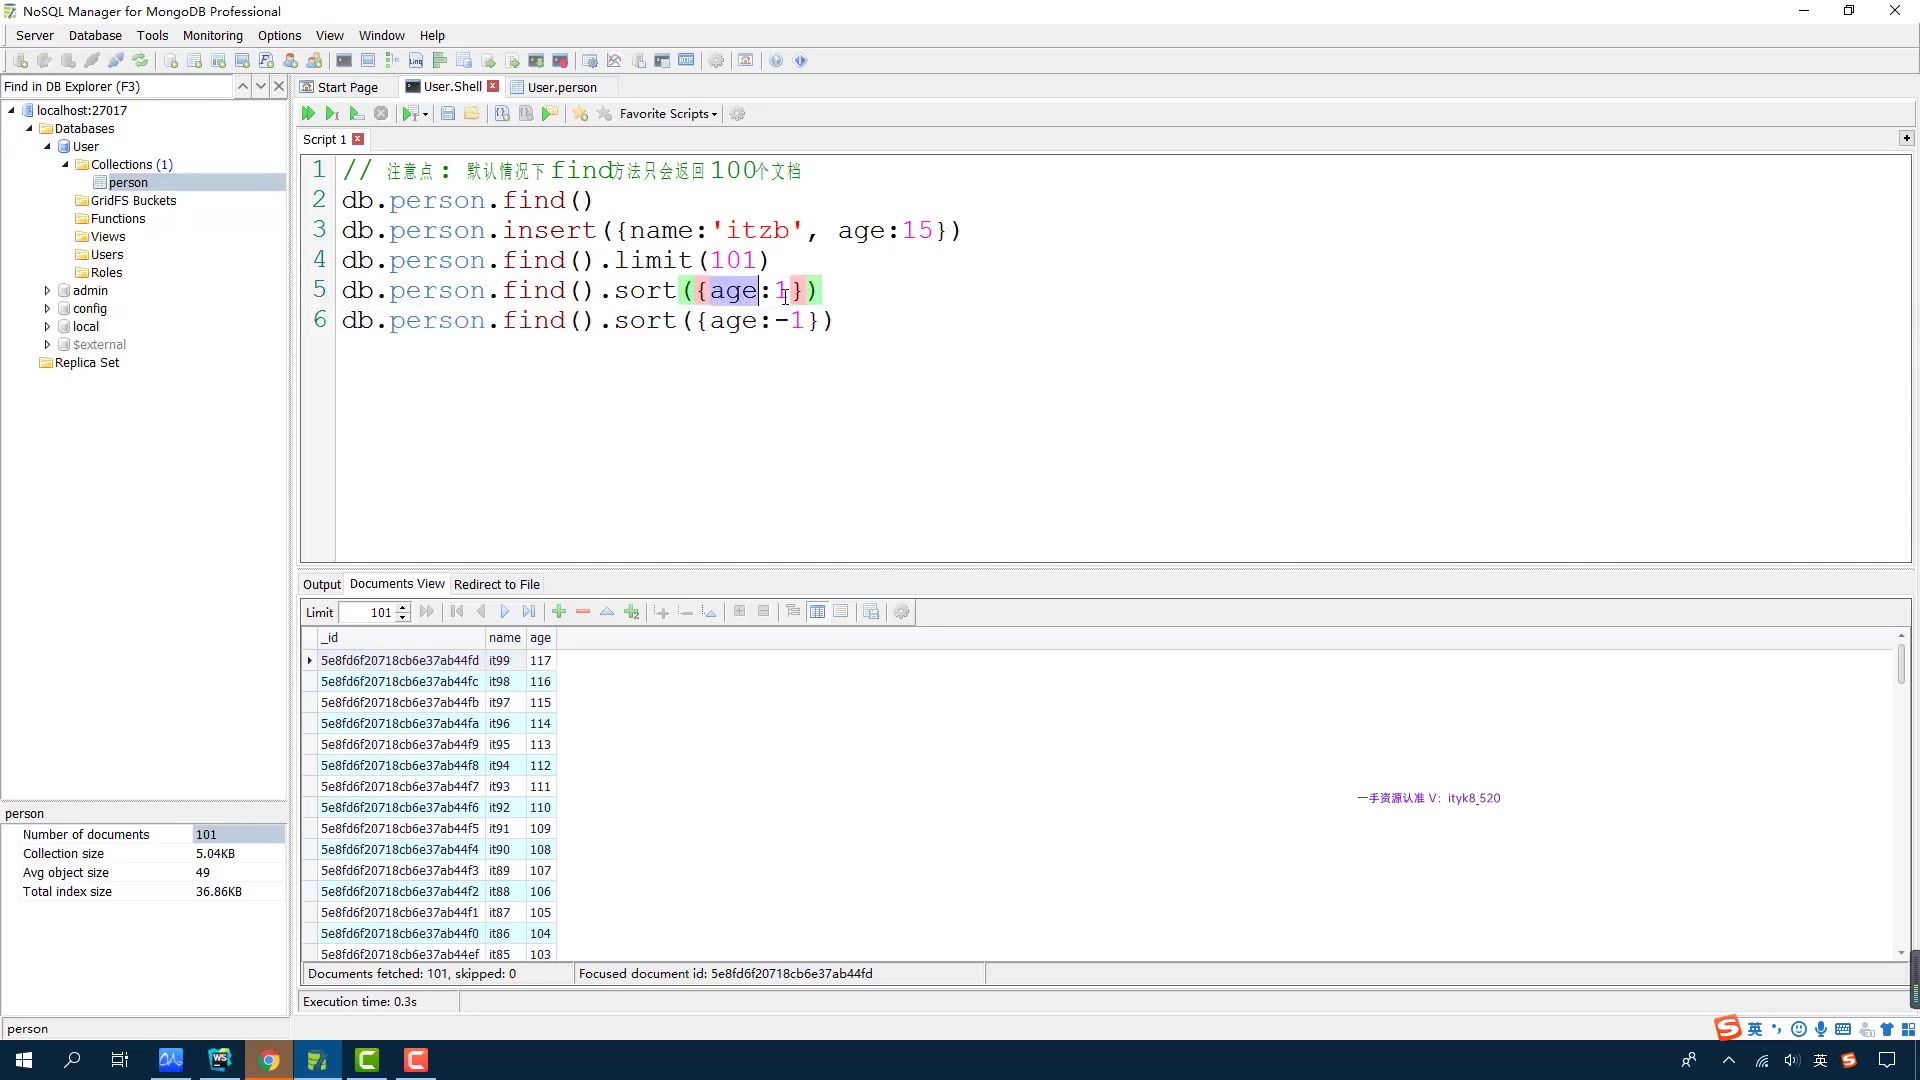The height and width of the screenshot is (1080, 1920).
Task: Open the Monitoring menu
Action: tap(212, 35)
